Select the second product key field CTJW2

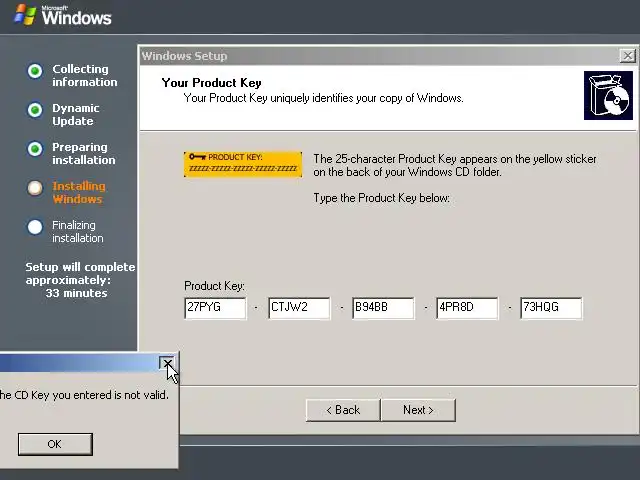299,308
